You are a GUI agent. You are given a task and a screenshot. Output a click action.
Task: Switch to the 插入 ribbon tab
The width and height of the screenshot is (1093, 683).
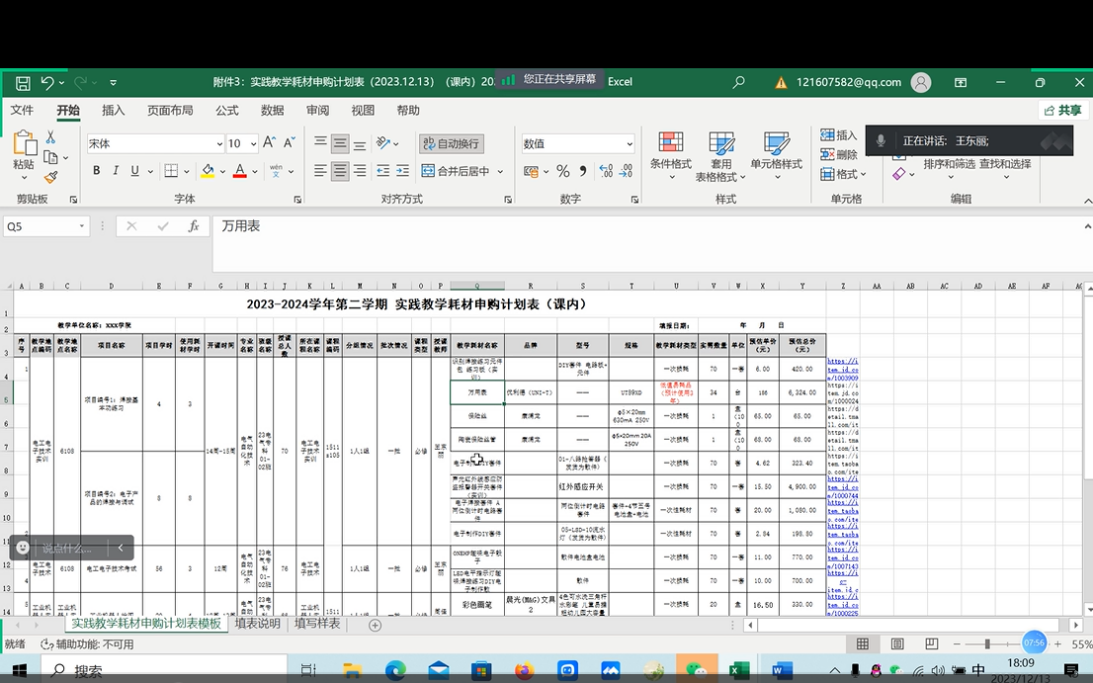(113, 110)
